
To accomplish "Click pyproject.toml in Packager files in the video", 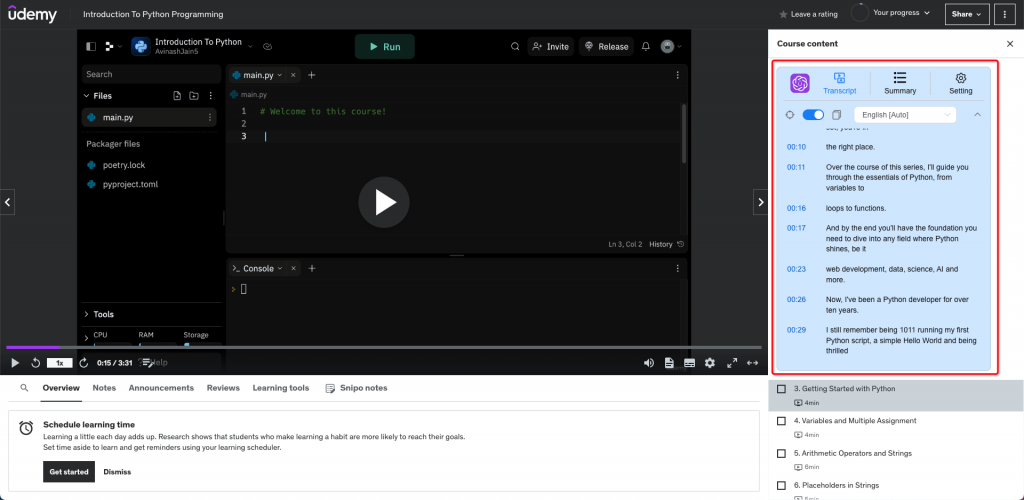I will pyautogui.click(x=130, y=185).
